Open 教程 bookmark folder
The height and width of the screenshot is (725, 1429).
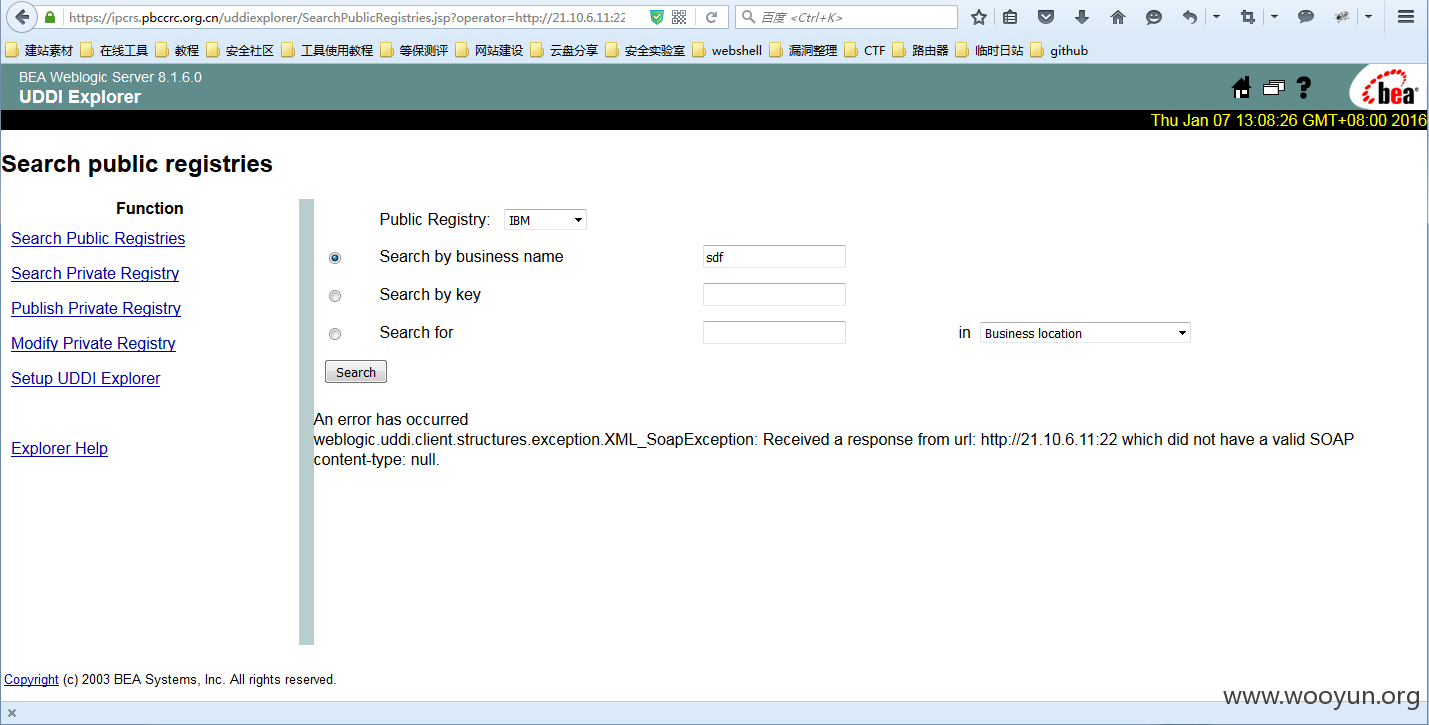[x=177, y=50]
